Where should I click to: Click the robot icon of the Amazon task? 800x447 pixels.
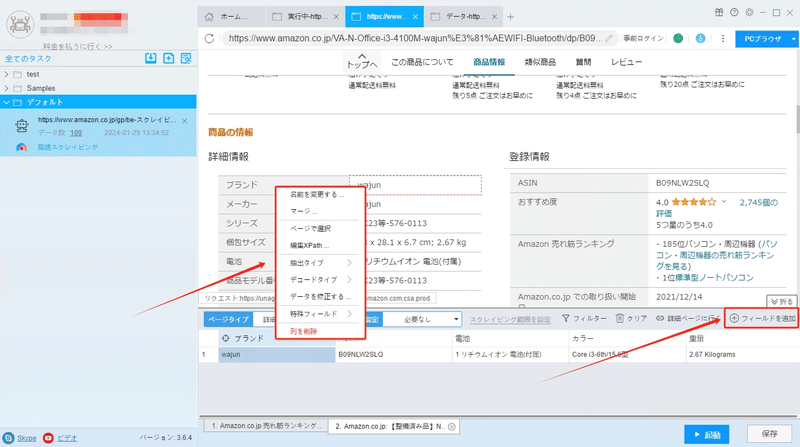click(x=21, y=126)
